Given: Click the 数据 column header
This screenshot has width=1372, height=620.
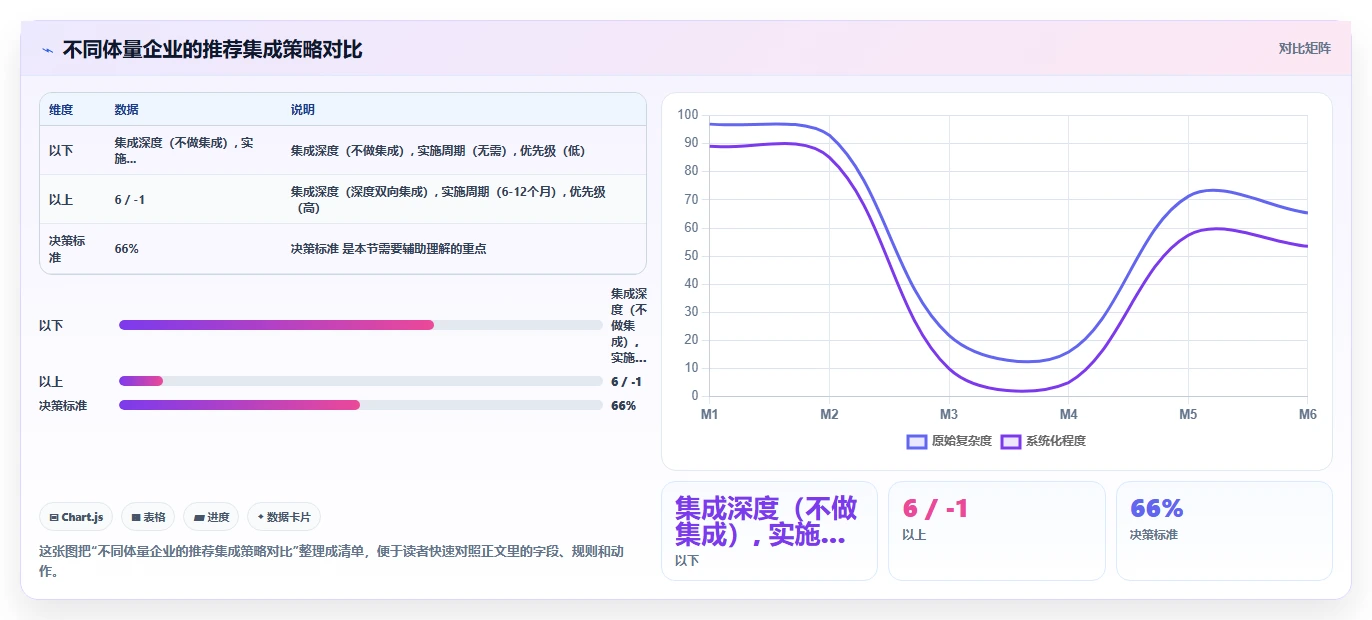Looking at the screenshot, I should (x=126, y=109).
